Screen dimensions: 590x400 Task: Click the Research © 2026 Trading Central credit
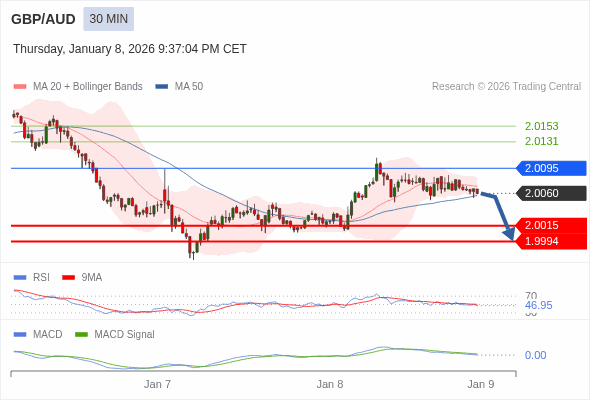point(506,87)
